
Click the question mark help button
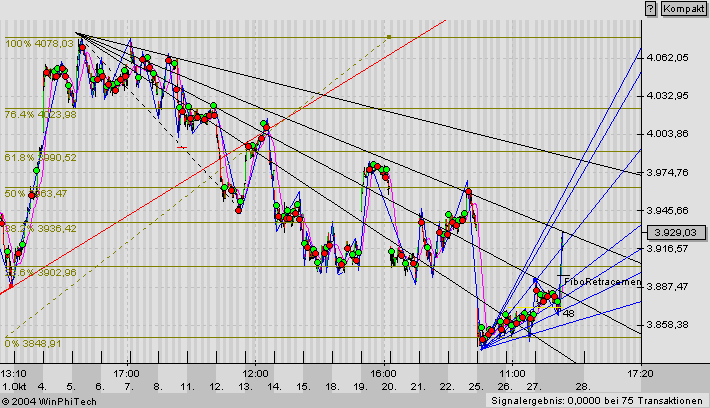pyautogui.click(x=651, y=9)
